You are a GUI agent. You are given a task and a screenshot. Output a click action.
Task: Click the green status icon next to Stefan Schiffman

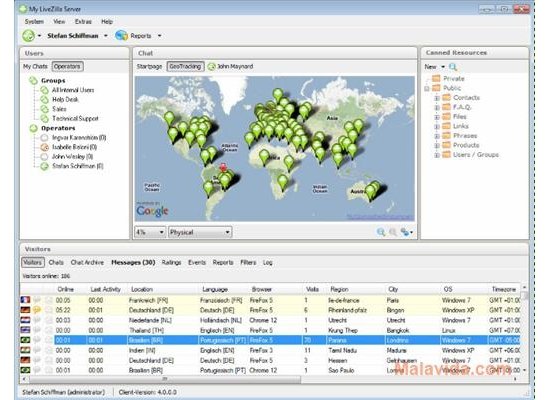click(28, 35)
